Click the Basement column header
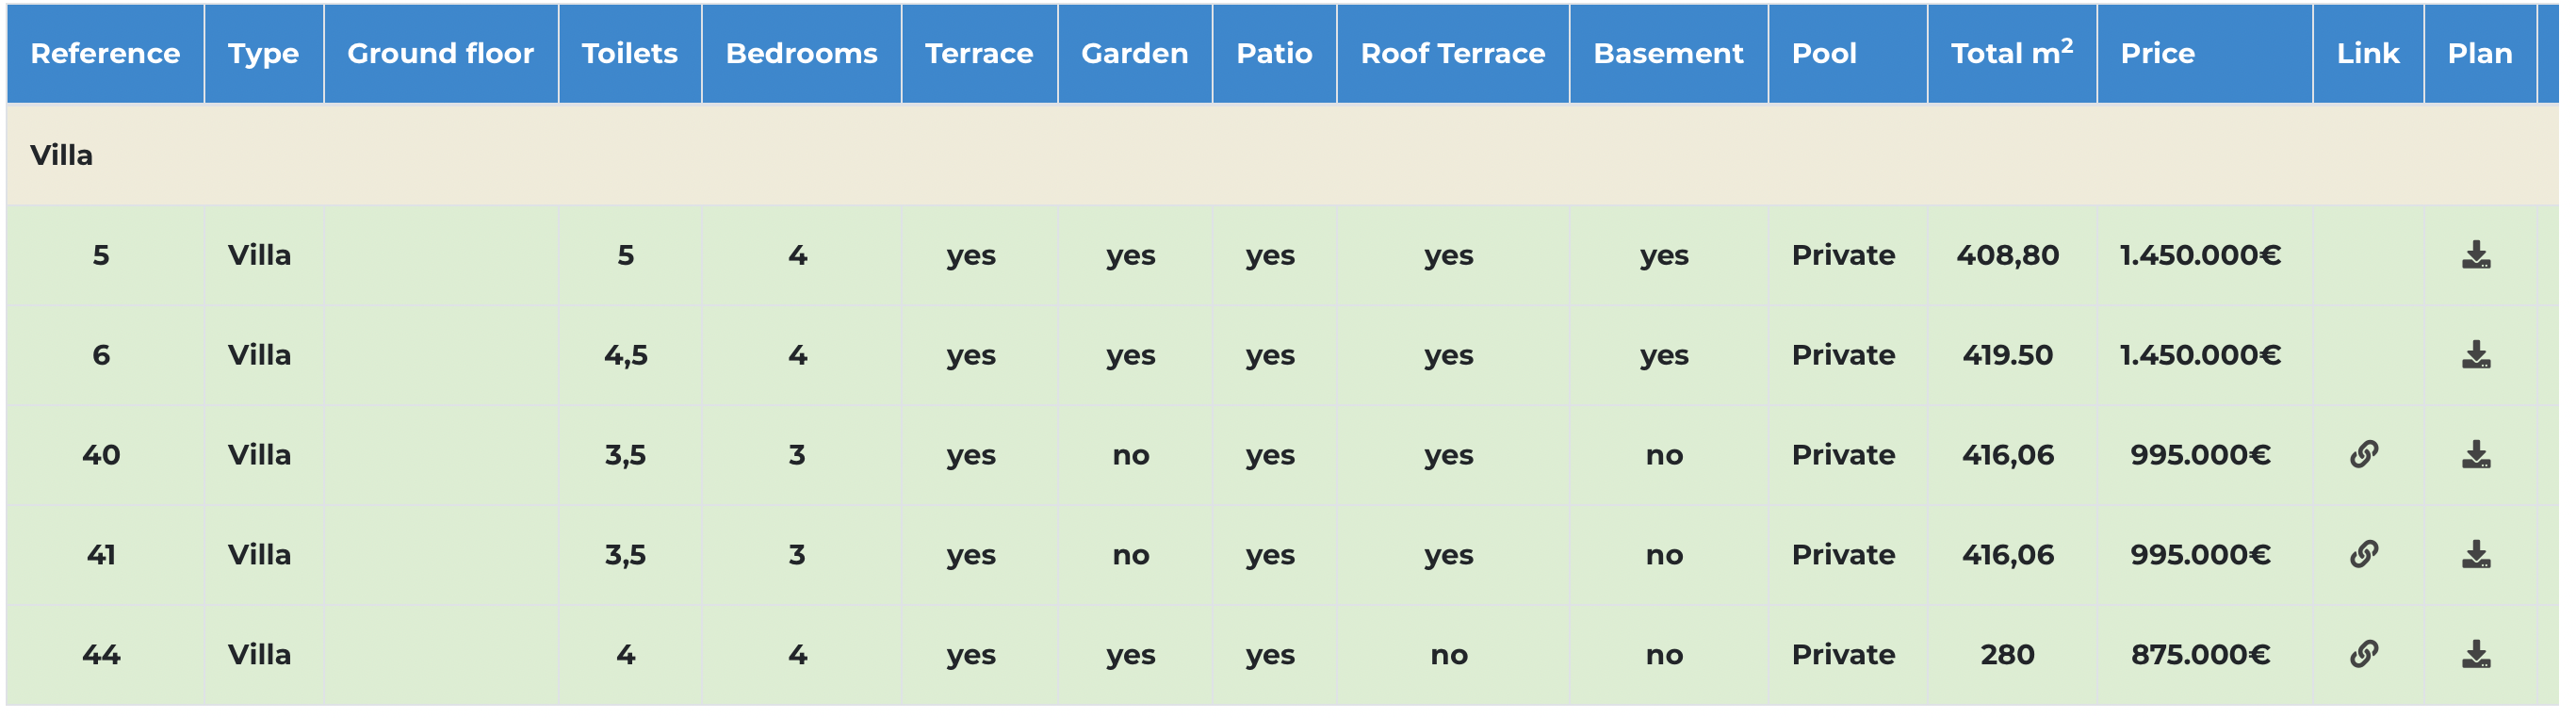 click(1668, 53)
